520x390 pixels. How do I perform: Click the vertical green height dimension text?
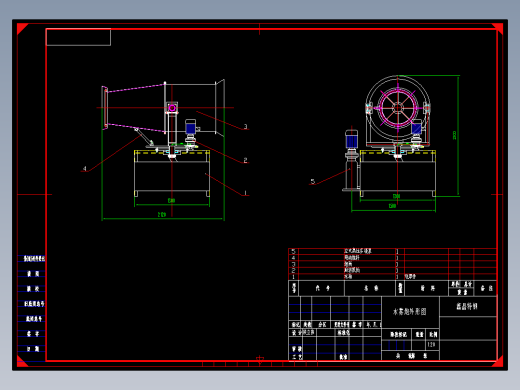[454, 135]
